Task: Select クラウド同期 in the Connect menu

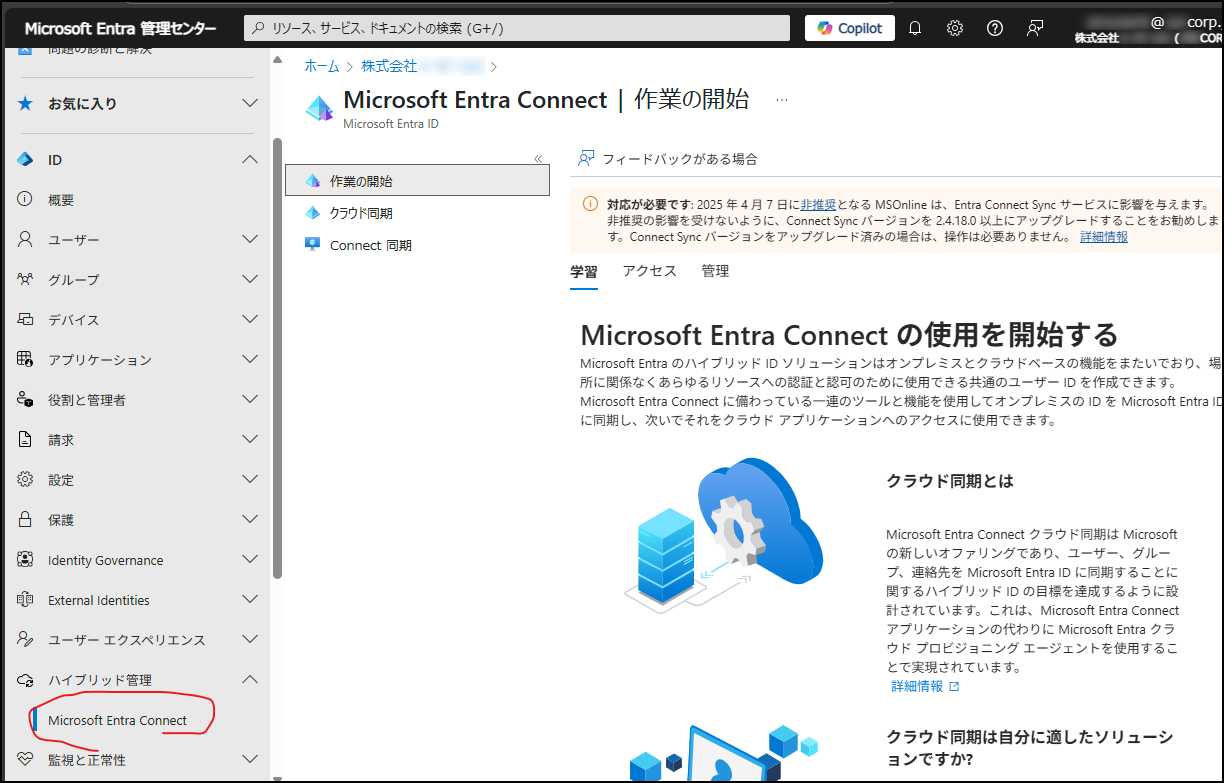Action: click(359, 213)
